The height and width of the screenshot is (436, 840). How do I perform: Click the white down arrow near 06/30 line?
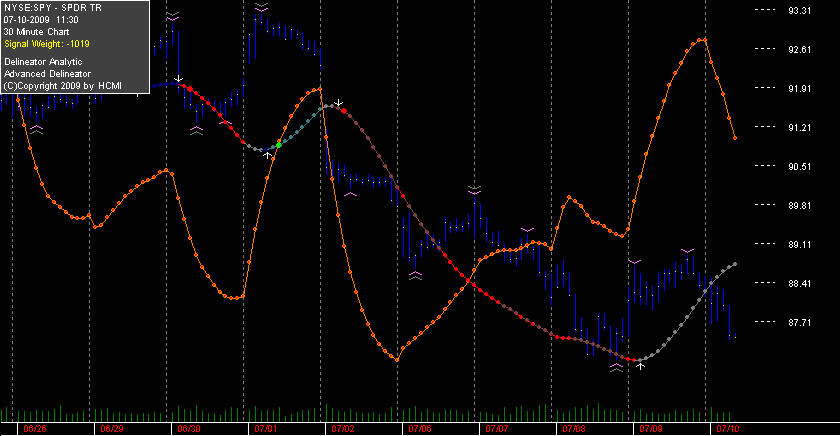pyautogui.click(x=178, y=79)
